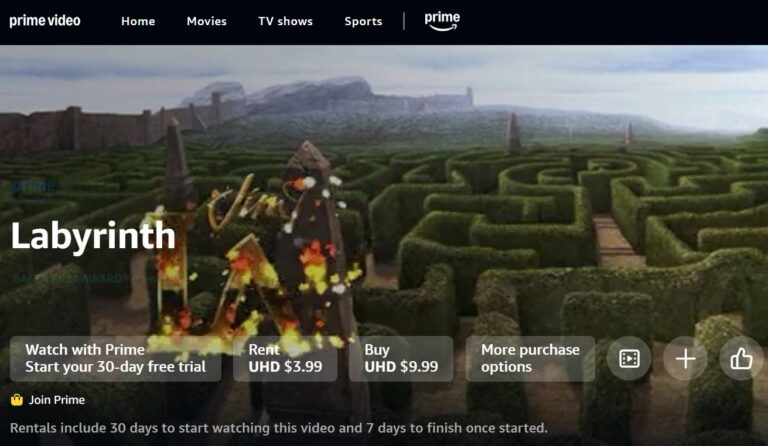Click the yellow shopping bag icon

17,400
